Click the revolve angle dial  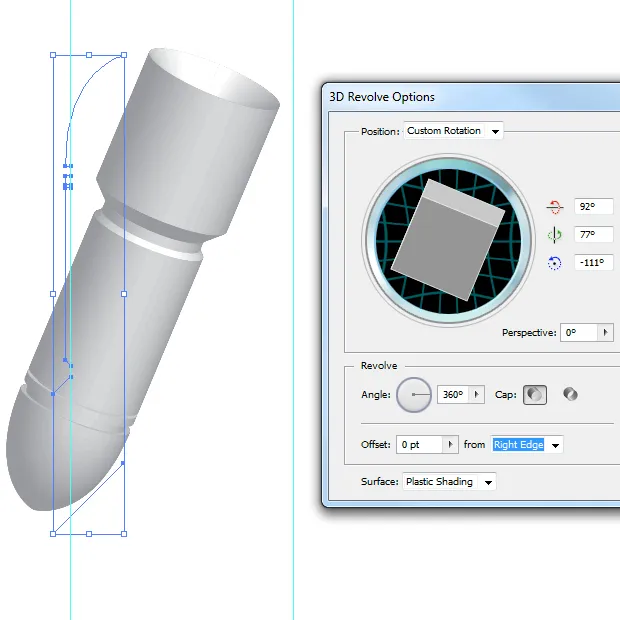[414, 395]
